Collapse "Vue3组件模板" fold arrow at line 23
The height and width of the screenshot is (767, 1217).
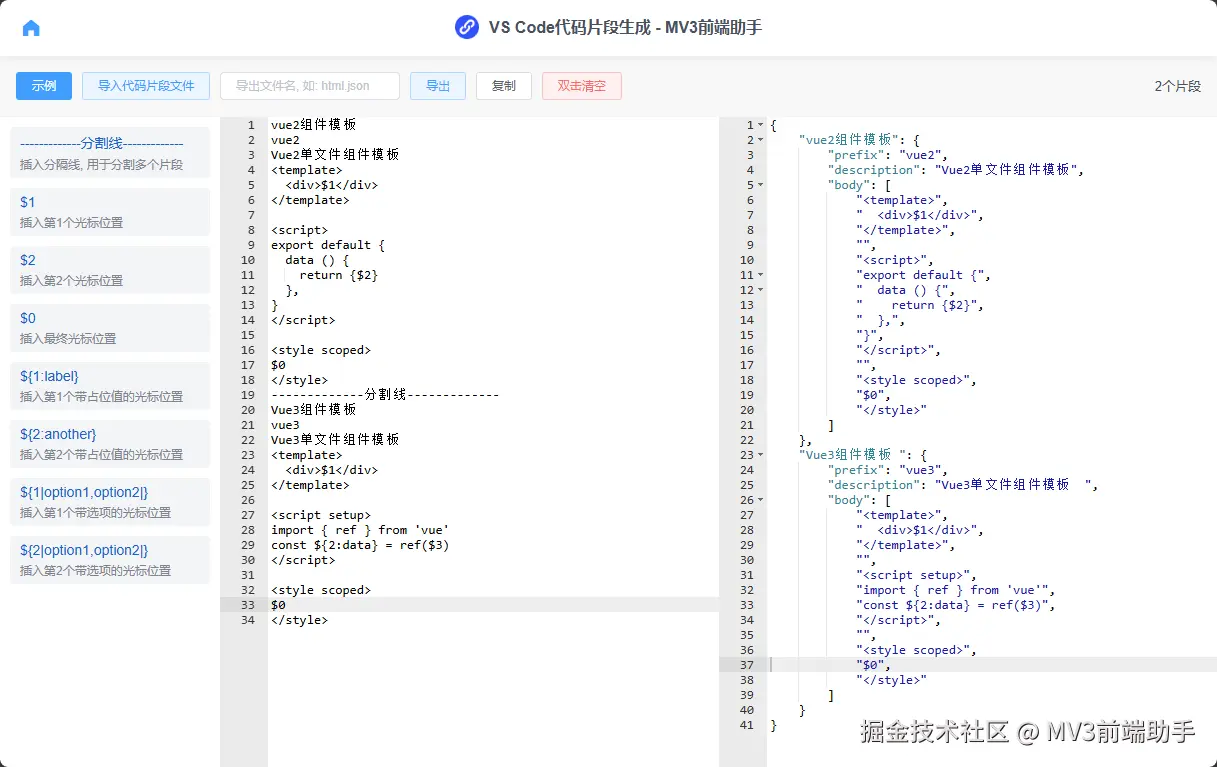(760, 455)
